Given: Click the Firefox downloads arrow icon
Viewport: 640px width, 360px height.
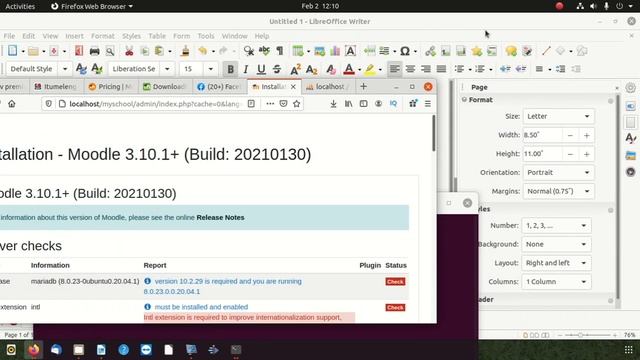Looking at the screenshot, I should (333, 104).
